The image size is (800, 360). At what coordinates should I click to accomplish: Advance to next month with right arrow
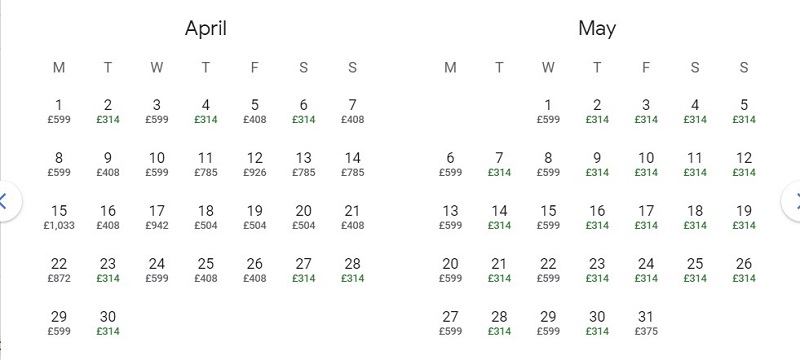(793, 201)
